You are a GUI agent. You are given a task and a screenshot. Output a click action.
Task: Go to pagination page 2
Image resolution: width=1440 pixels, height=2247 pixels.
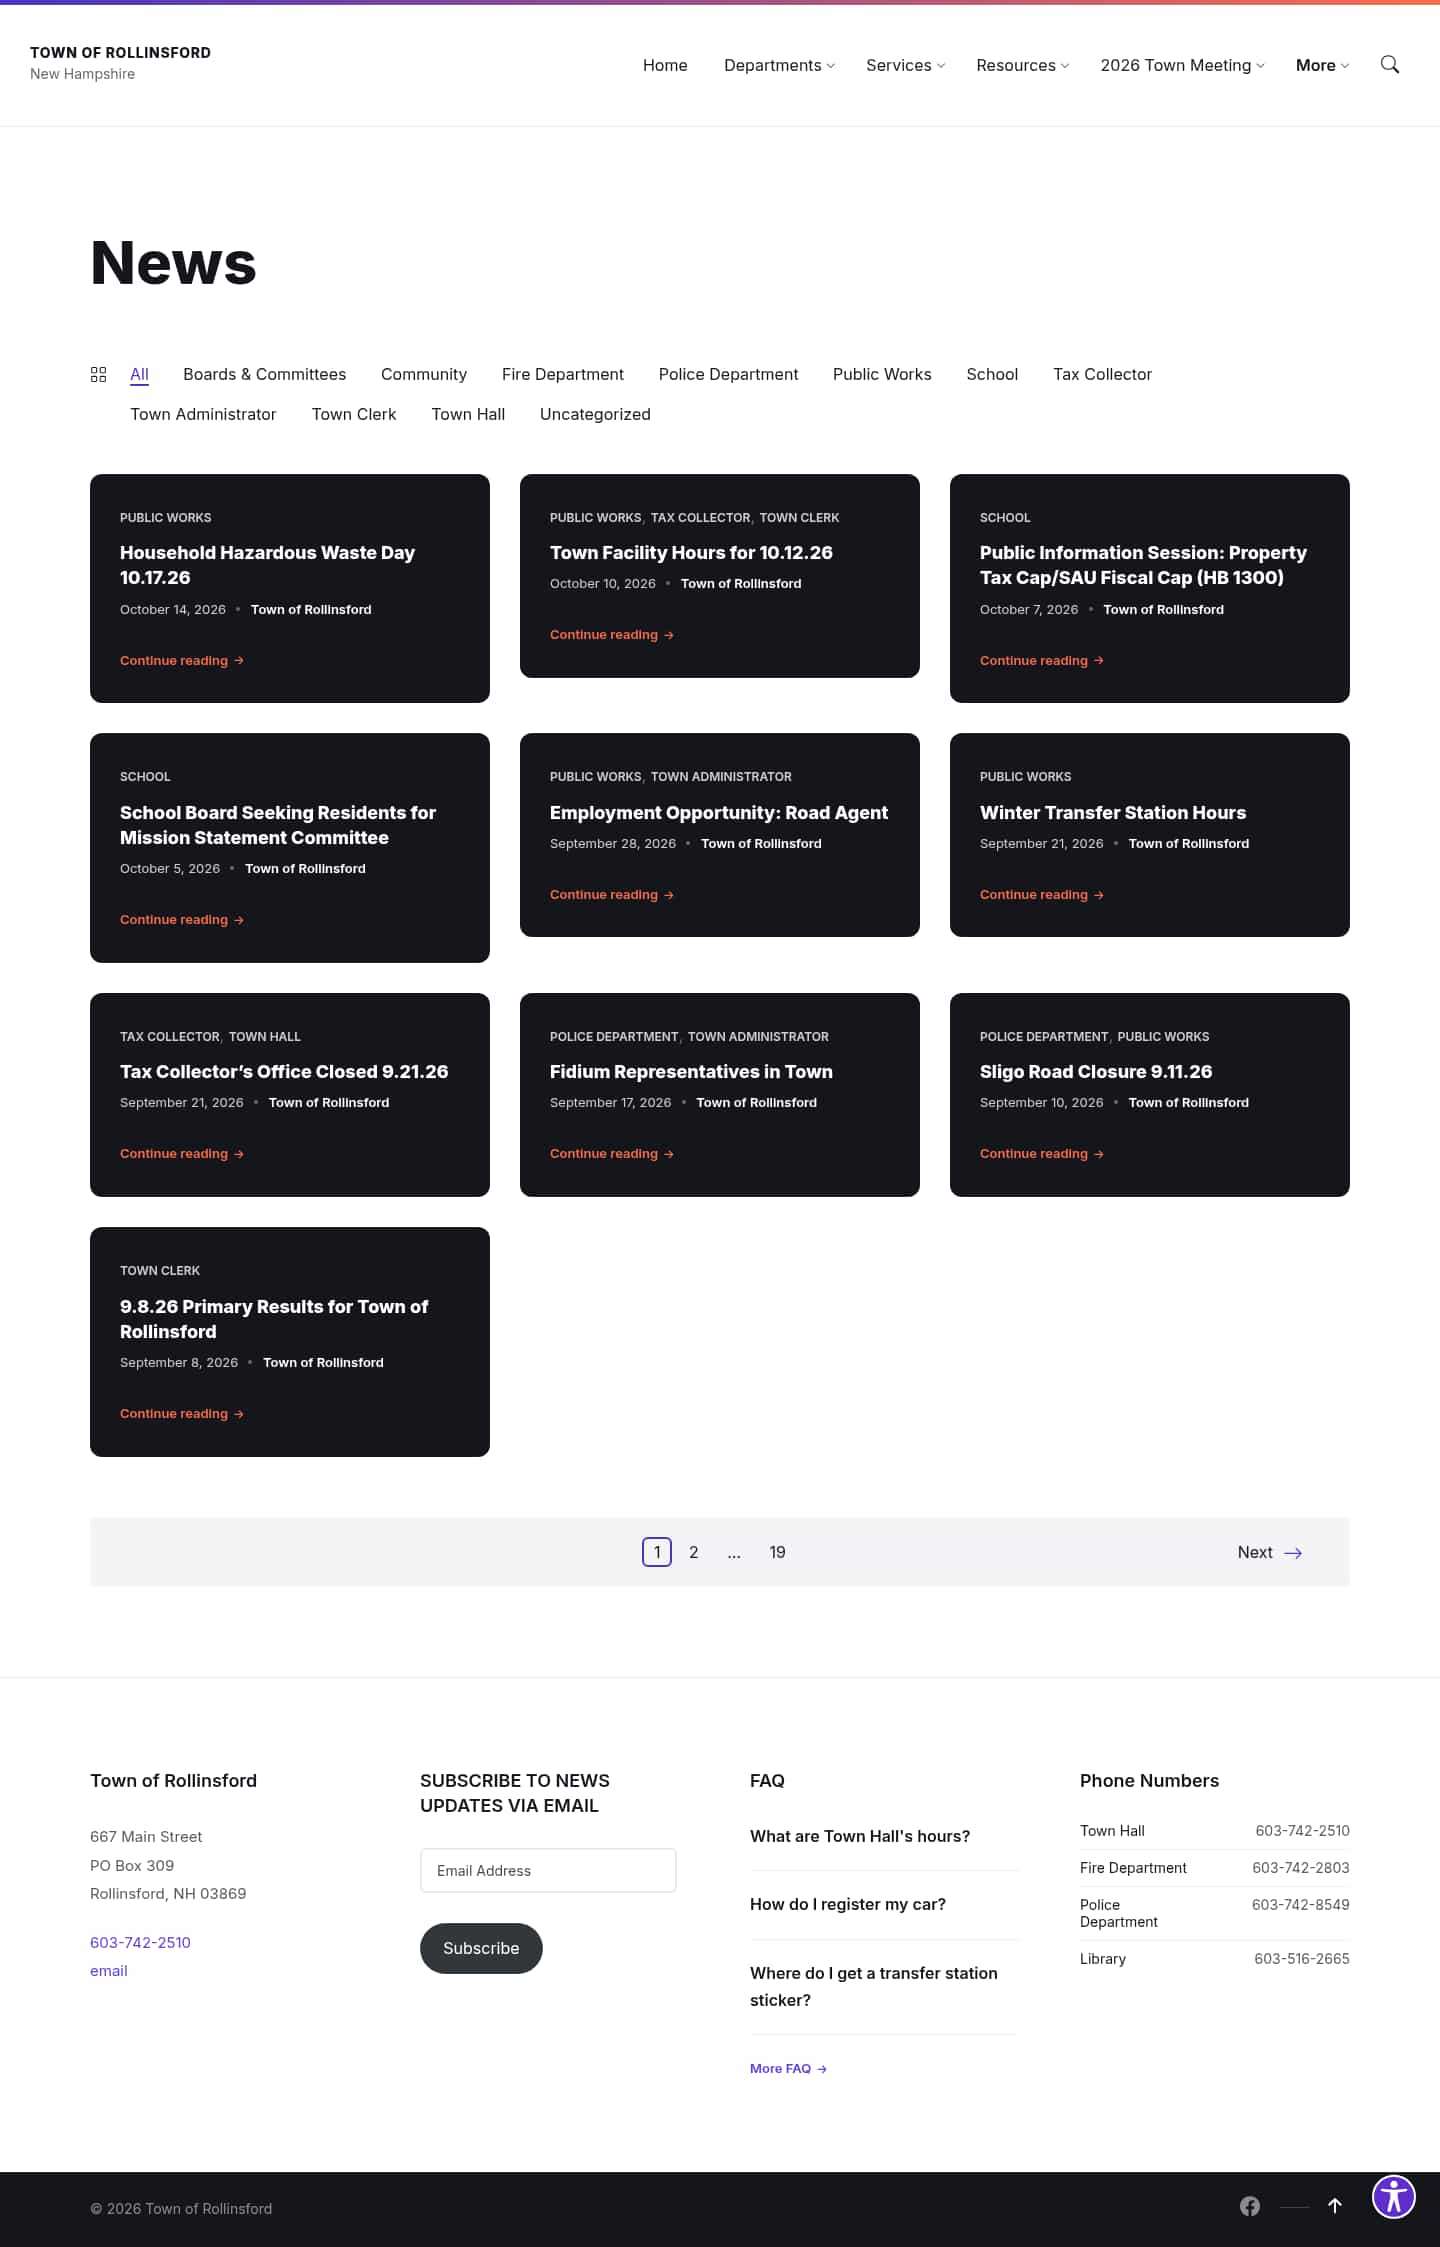click(x=694, y=1552)
